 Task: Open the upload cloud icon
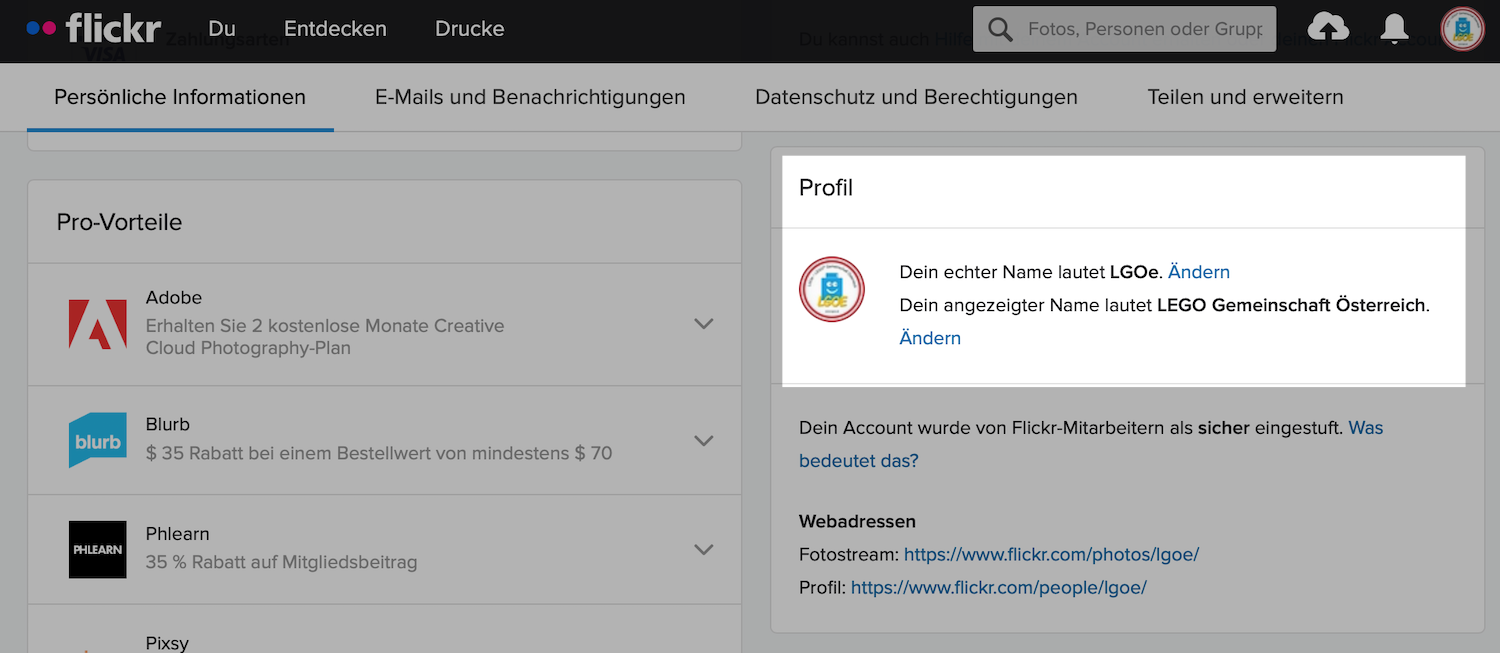point(1327,29)
